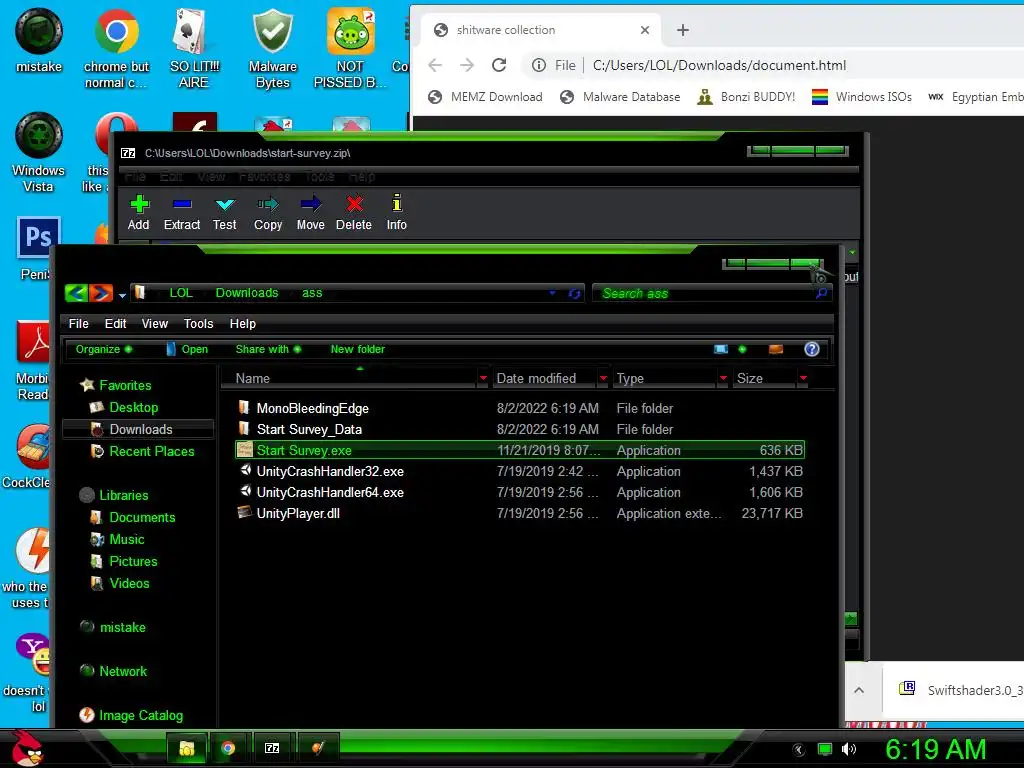Screen dimensions: 1024x768
Task: Open a new Chrome tab
Action: pyautogui.click(x=682, y=30)
